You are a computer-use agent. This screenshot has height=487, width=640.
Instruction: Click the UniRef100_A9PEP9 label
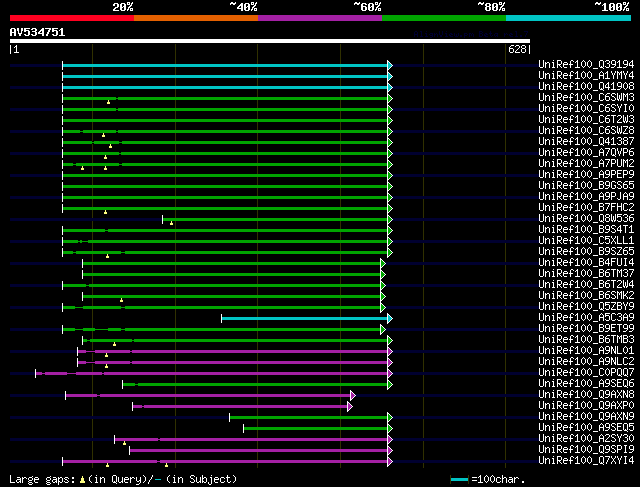point(586,175)
